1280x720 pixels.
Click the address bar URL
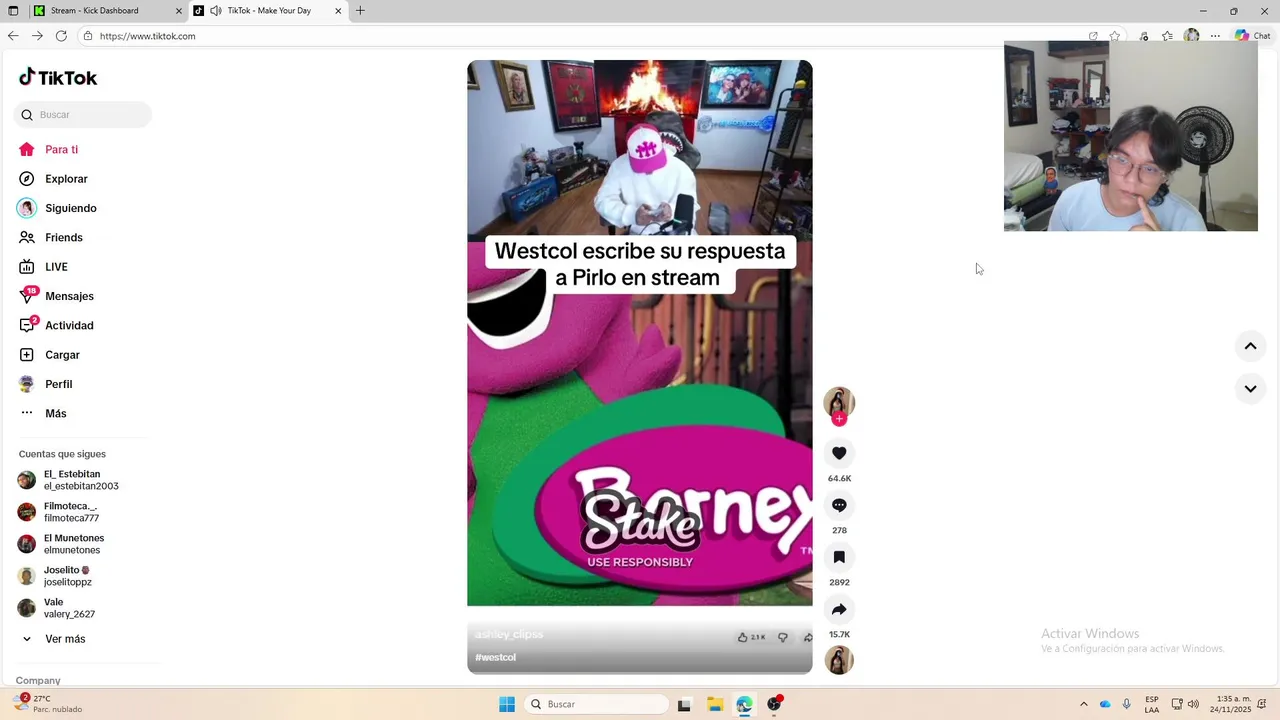coord(147,36)
